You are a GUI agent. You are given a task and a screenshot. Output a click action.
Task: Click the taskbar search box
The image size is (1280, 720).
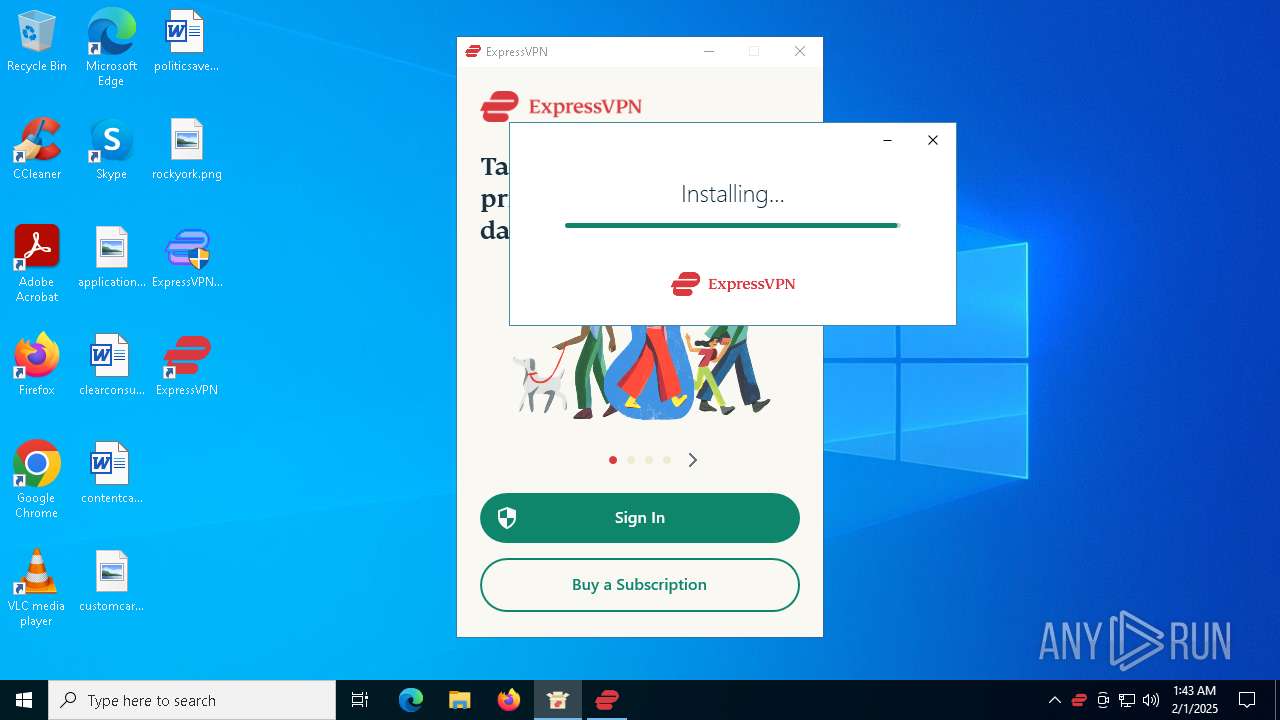point(192,700)
